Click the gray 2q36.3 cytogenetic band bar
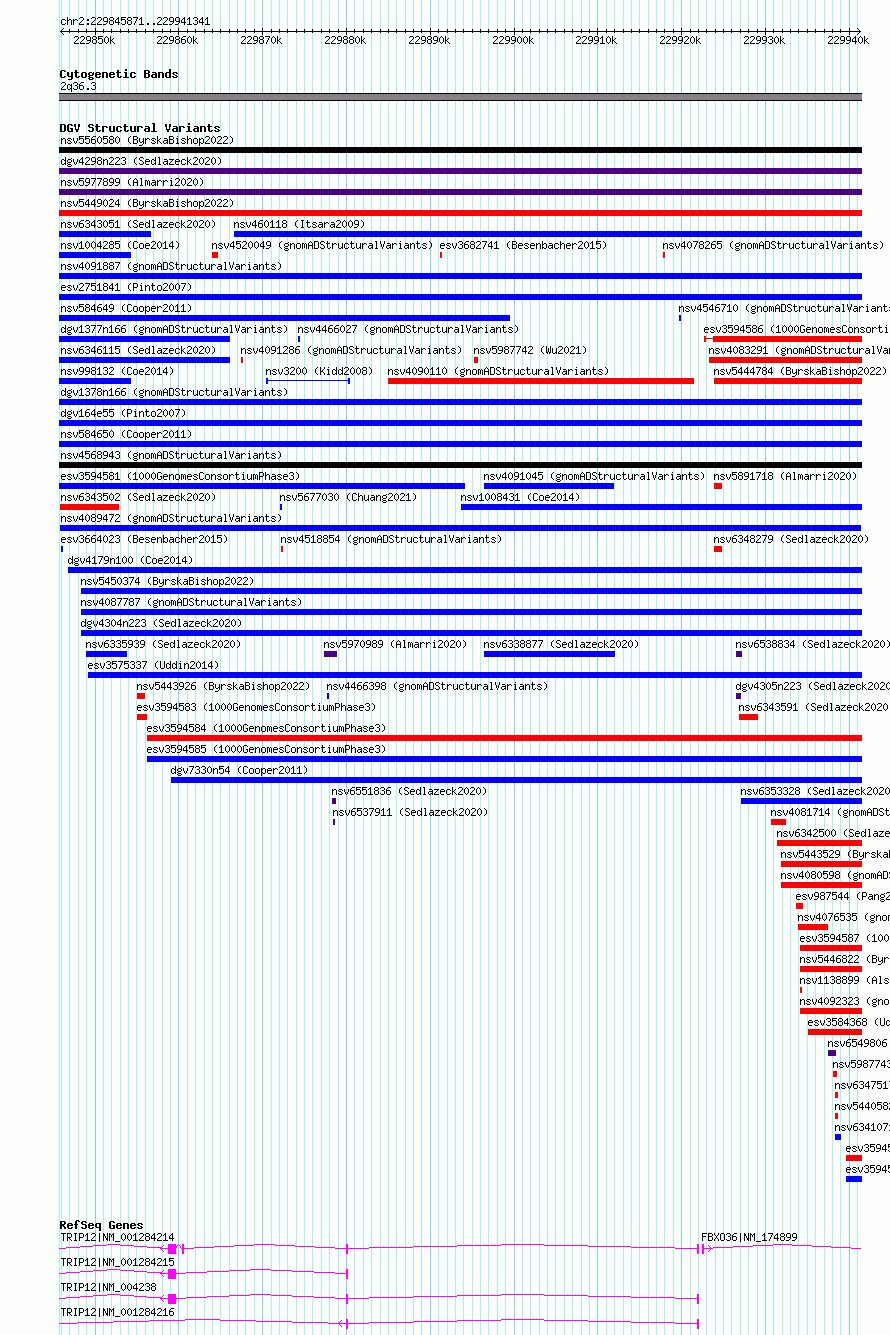The image size is (890, 1335). coord(460,97)
